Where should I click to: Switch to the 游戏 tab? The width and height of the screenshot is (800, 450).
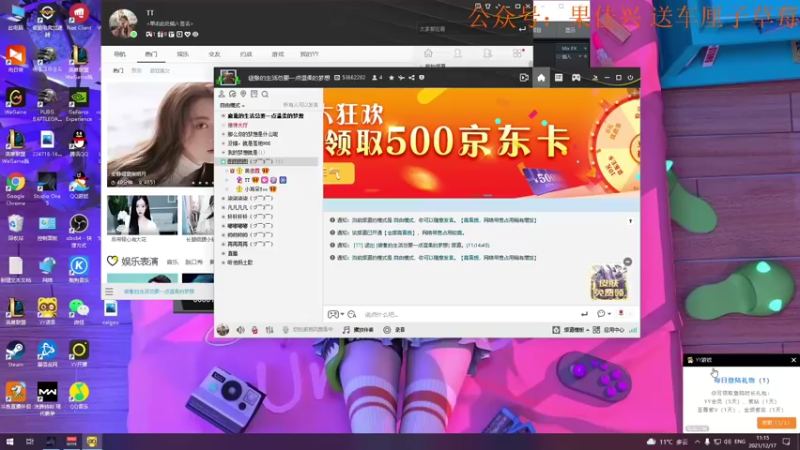tap(278, 54)
